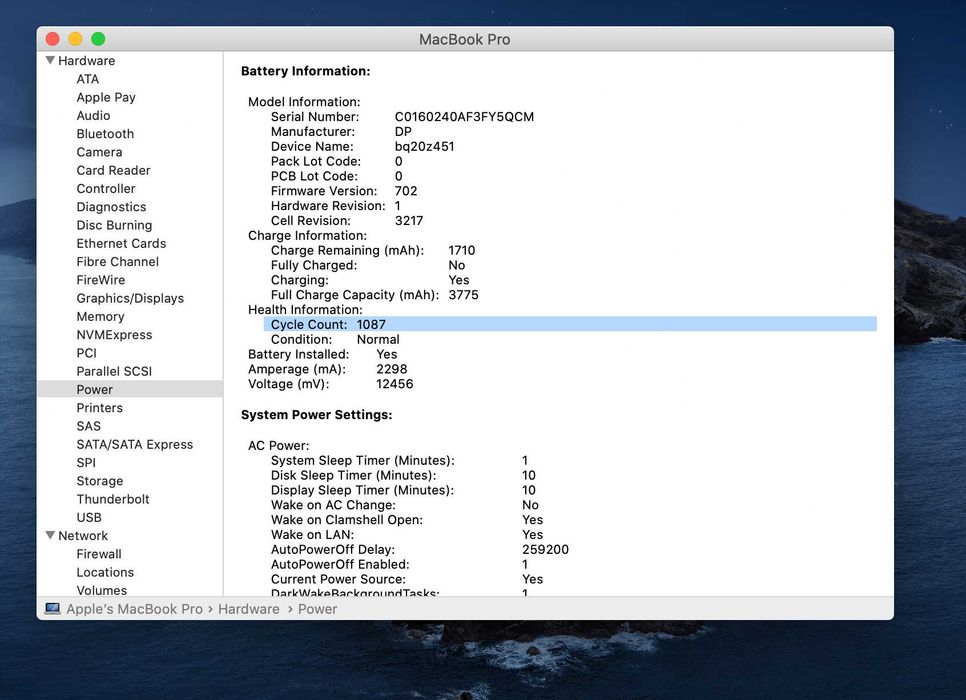Click Charge Remaining value 1710

[x=461, y=250]
